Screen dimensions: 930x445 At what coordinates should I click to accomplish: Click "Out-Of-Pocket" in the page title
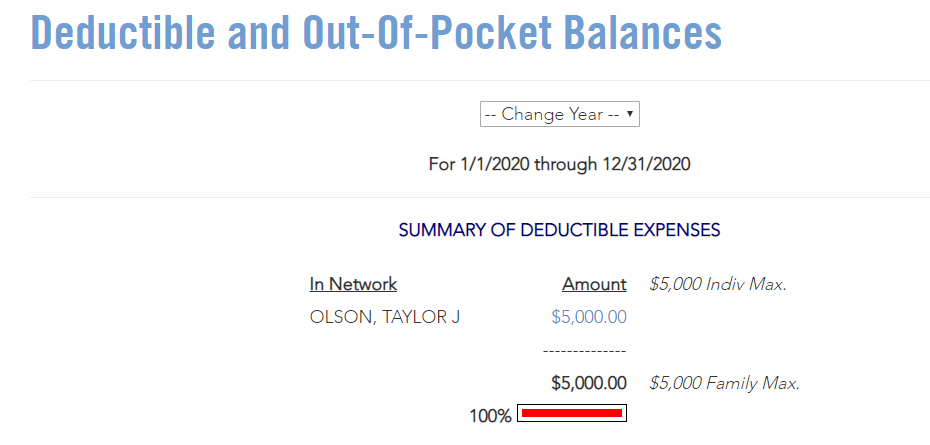pos(426,33)
